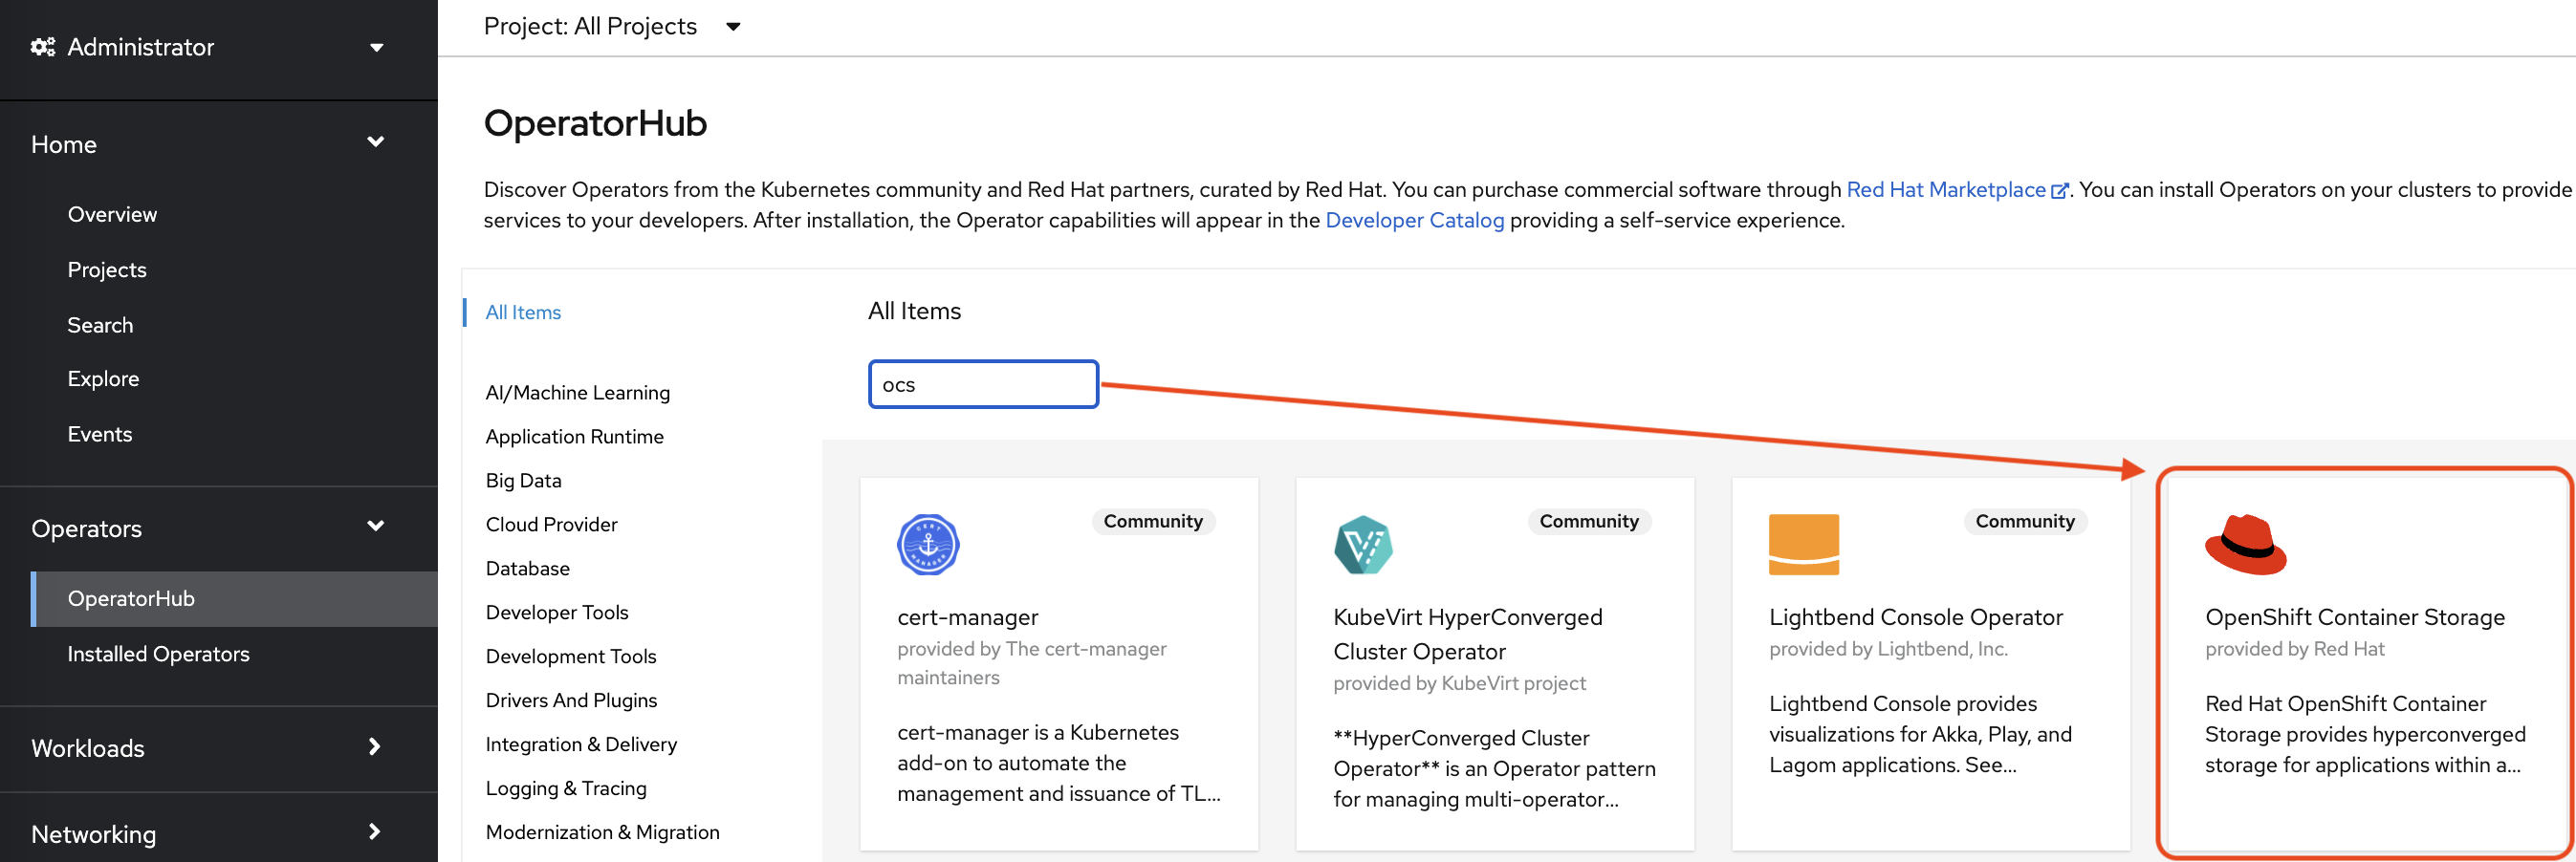Open Lightbend Console Operator card title
The image size is (2576, 862).
click(1915, 618)
